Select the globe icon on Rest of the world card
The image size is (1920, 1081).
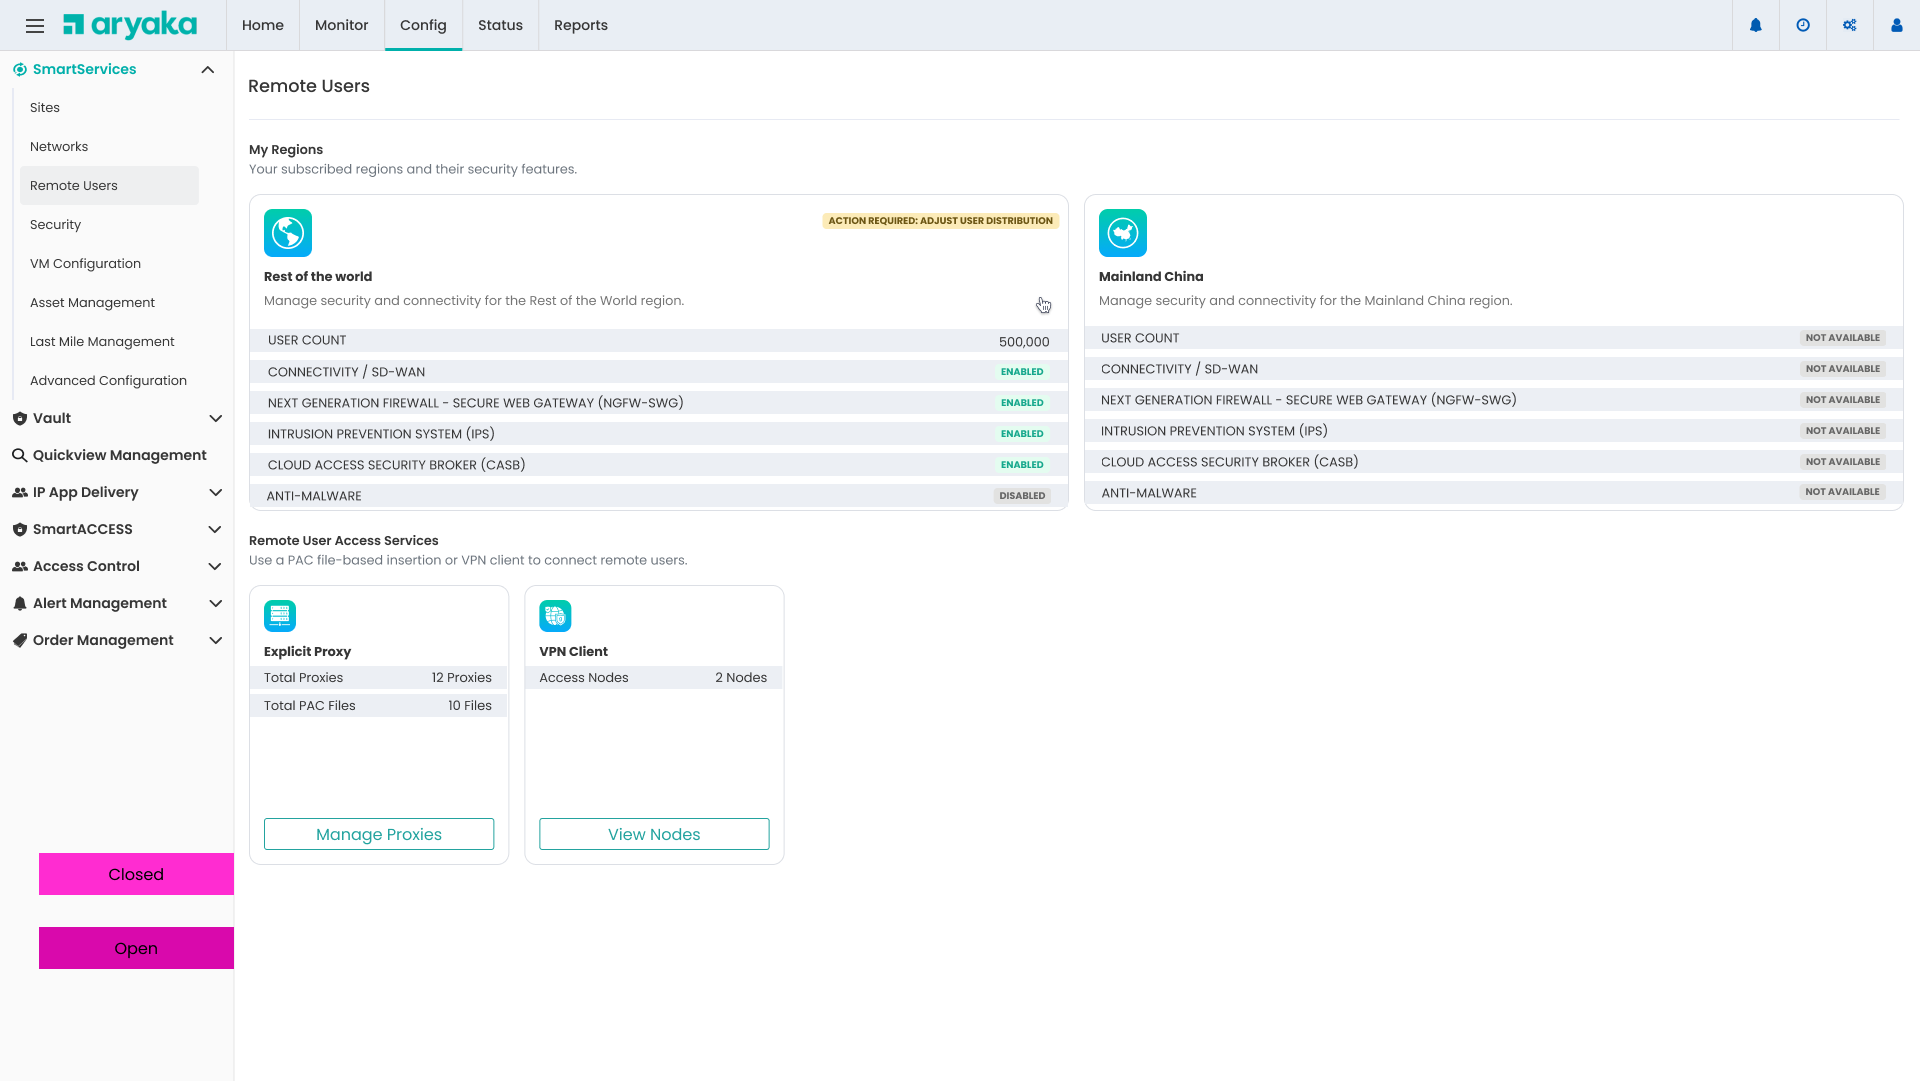[288, 232]
